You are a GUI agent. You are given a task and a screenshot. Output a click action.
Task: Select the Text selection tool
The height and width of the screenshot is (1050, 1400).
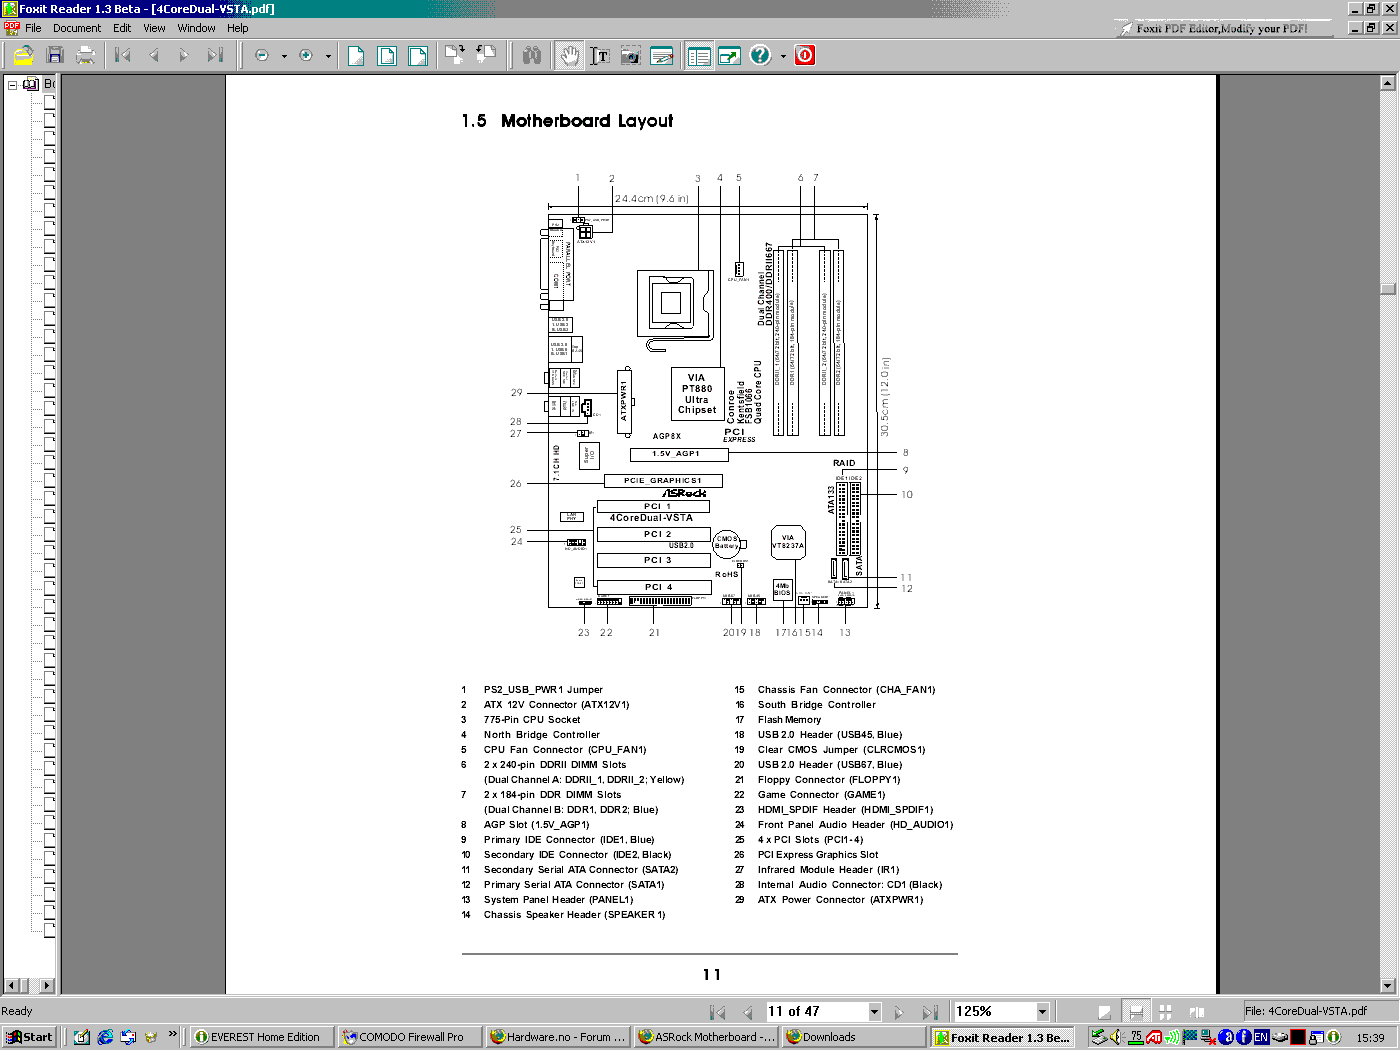pyautogui.click(x=599, y=56)
